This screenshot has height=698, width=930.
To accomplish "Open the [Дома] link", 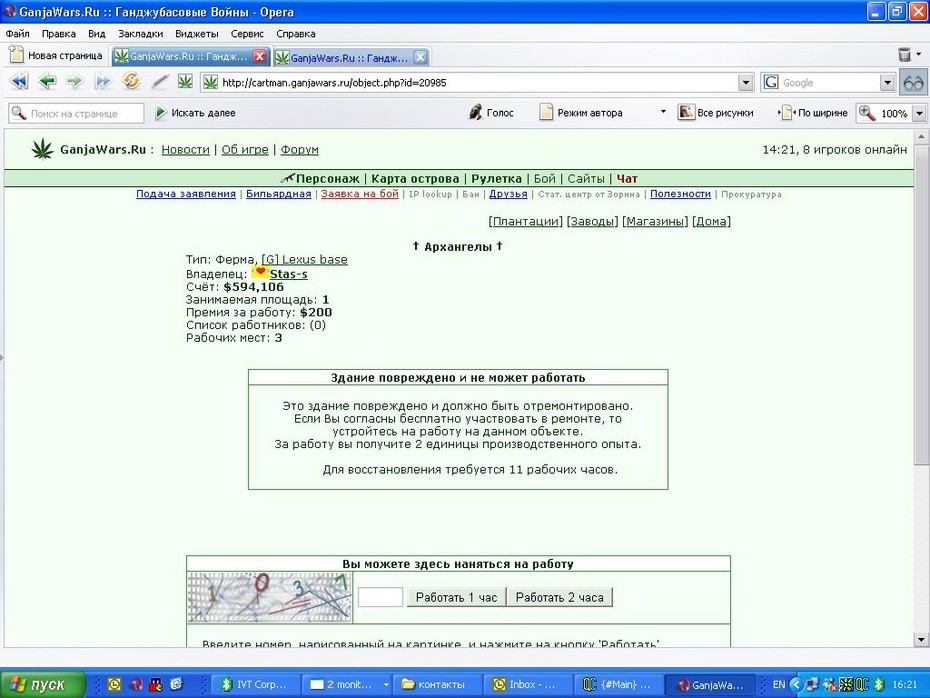I will point(711,221).
